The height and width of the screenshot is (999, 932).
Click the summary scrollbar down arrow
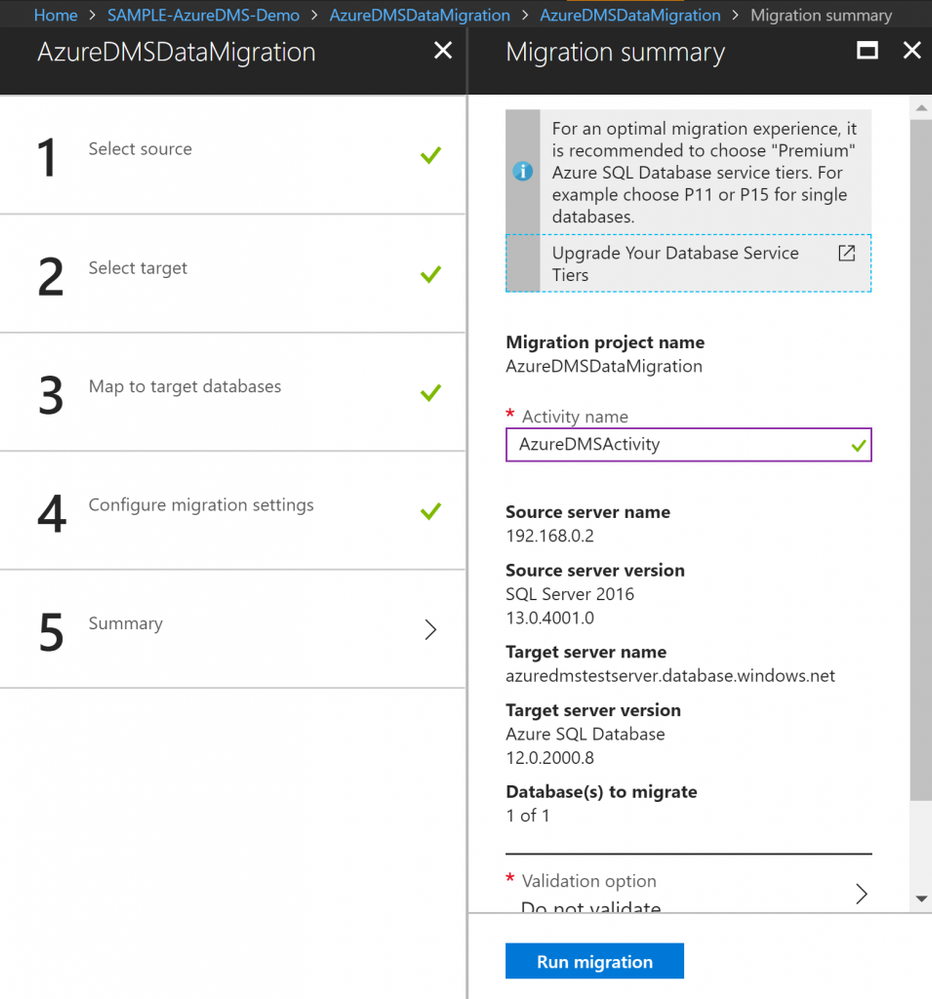click(921, 899)
